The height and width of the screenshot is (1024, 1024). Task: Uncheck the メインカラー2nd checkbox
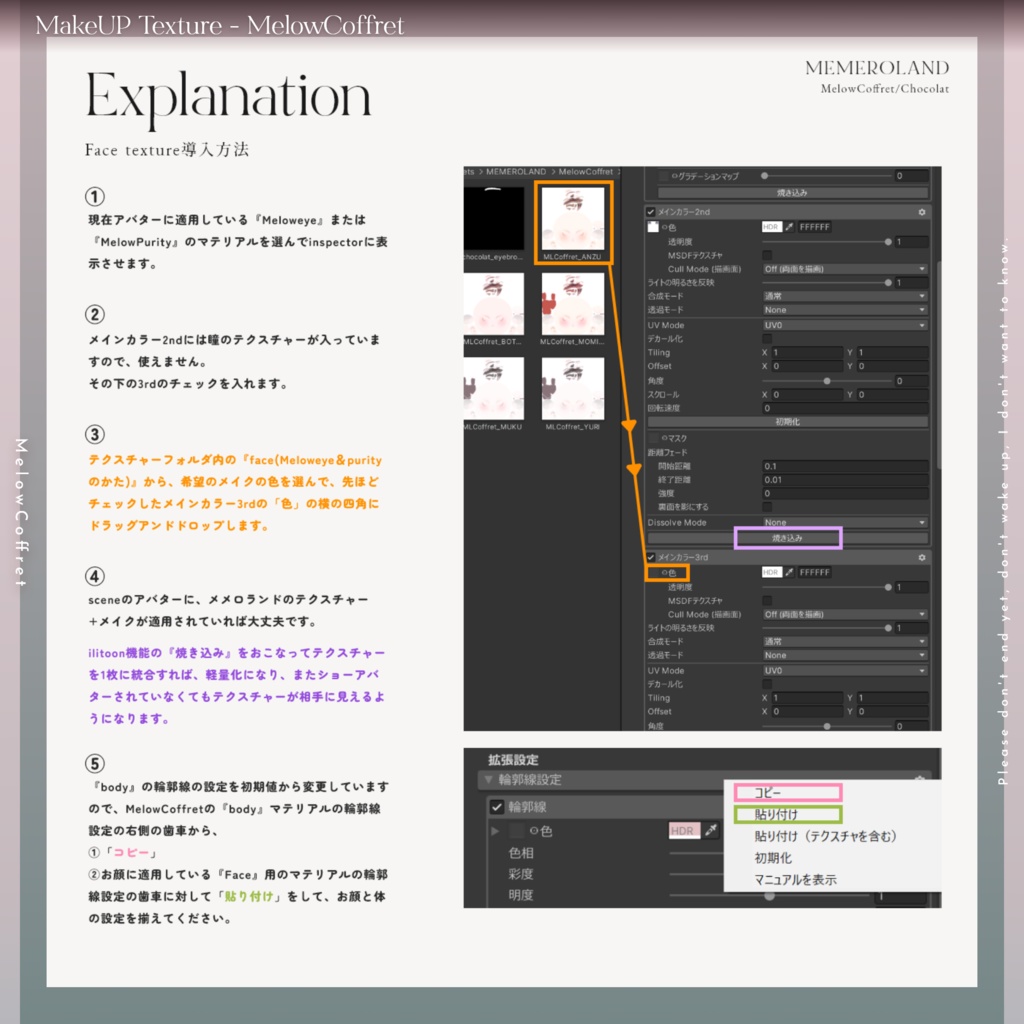651,212
